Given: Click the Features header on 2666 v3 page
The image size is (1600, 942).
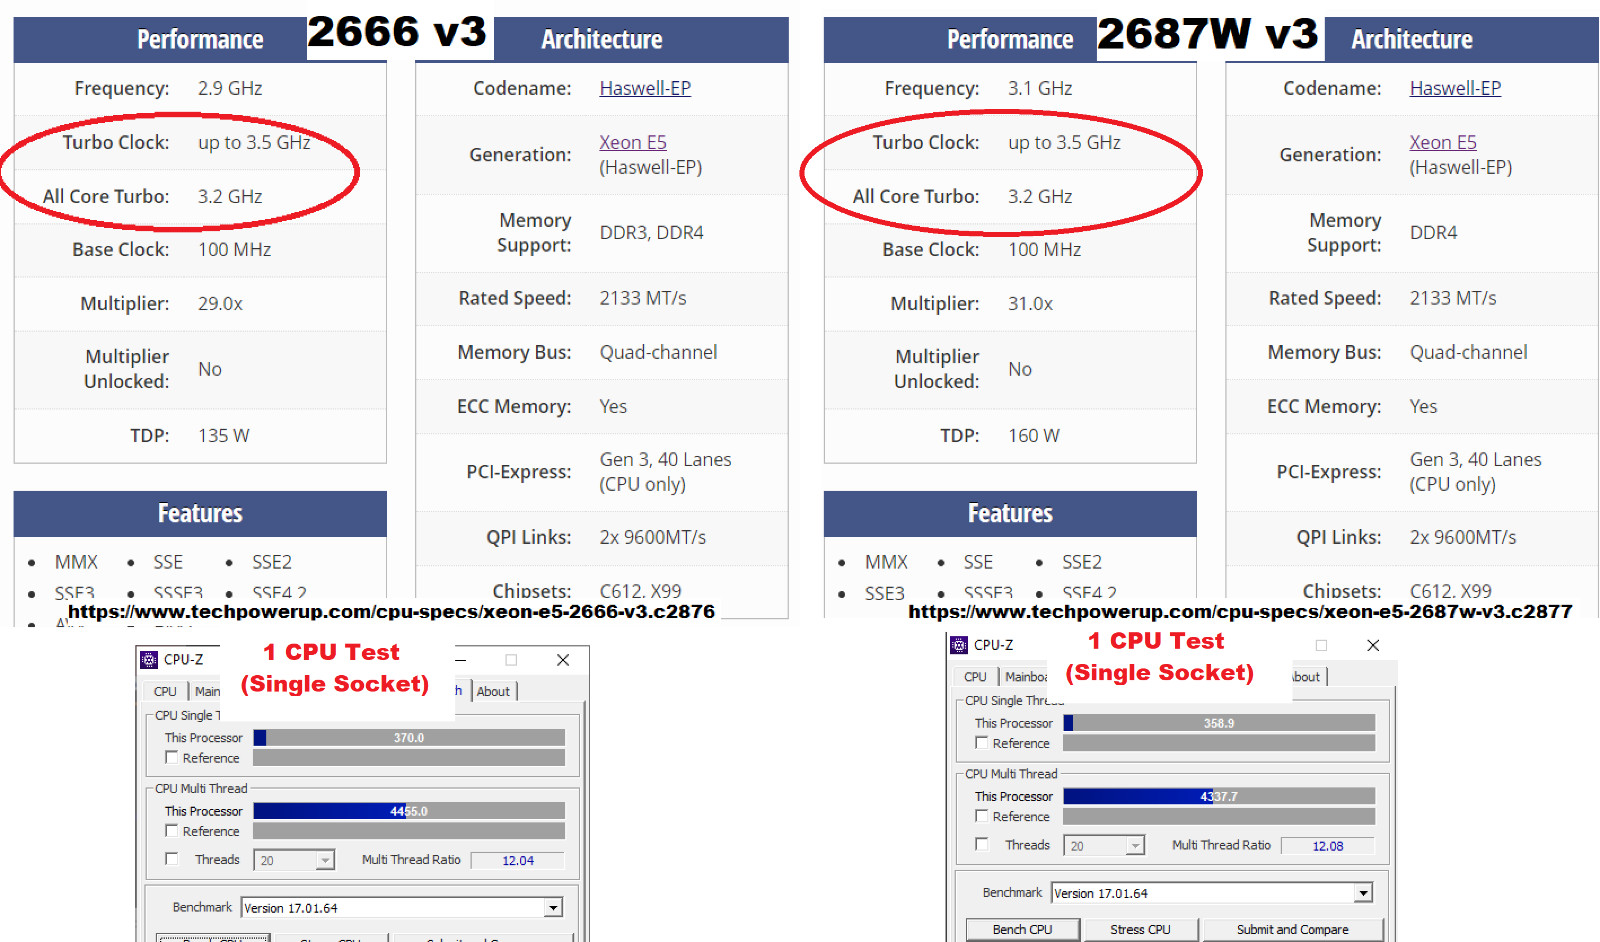Looking at the screenshot, I should pos(200,513).
